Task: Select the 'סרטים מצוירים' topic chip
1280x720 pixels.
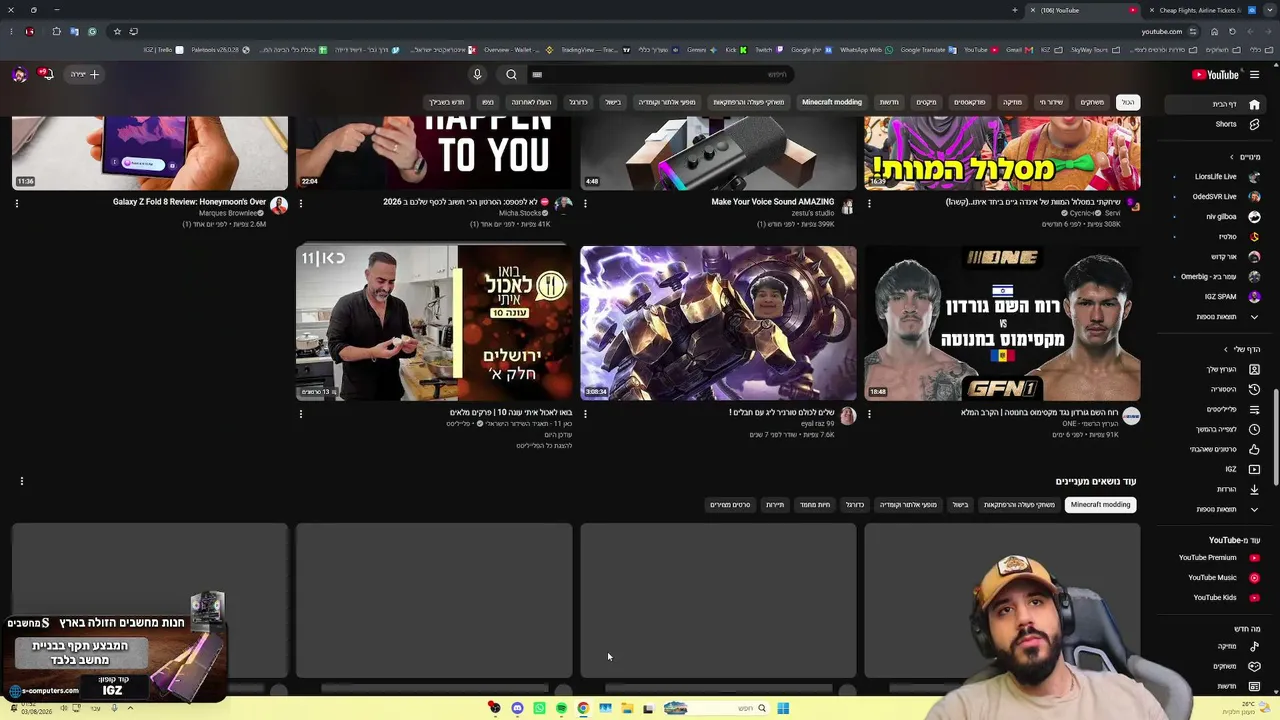Action: click(730, 505)
